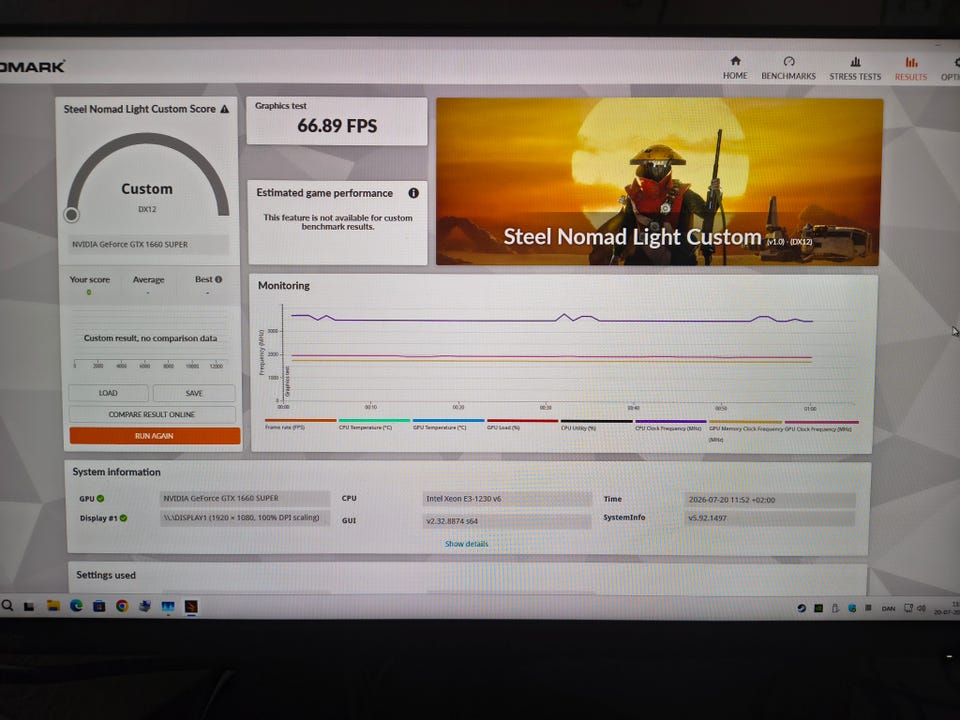Screen dimensions: 960x720
Task: Launch Google Chrome from the taskbar
Action: [x=122, y=606]
